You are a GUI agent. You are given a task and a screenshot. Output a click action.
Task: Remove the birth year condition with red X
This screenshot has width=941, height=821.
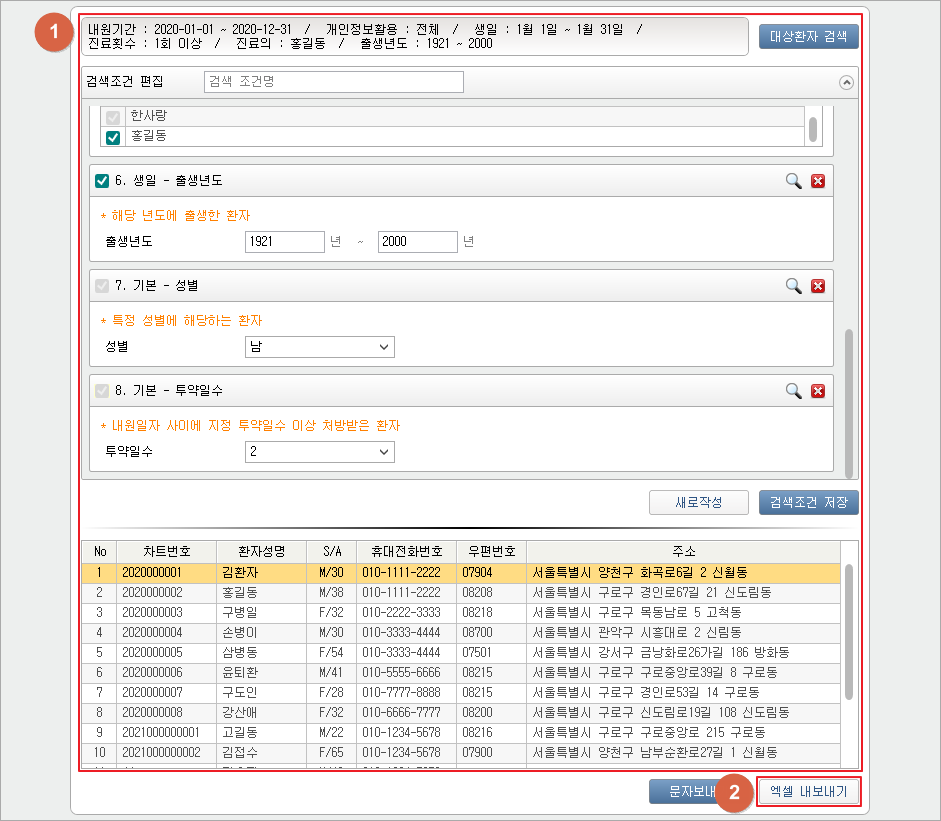(817, 181)
